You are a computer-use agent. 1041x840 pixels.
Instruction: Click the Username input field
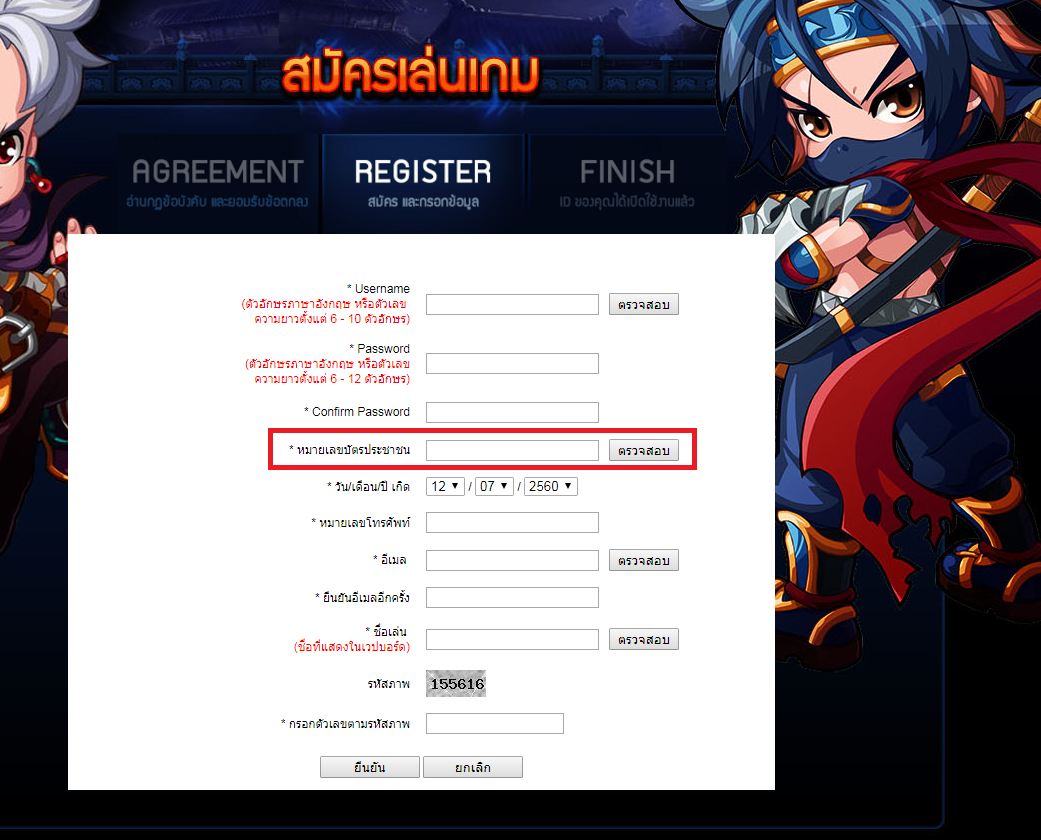point(512,305)
